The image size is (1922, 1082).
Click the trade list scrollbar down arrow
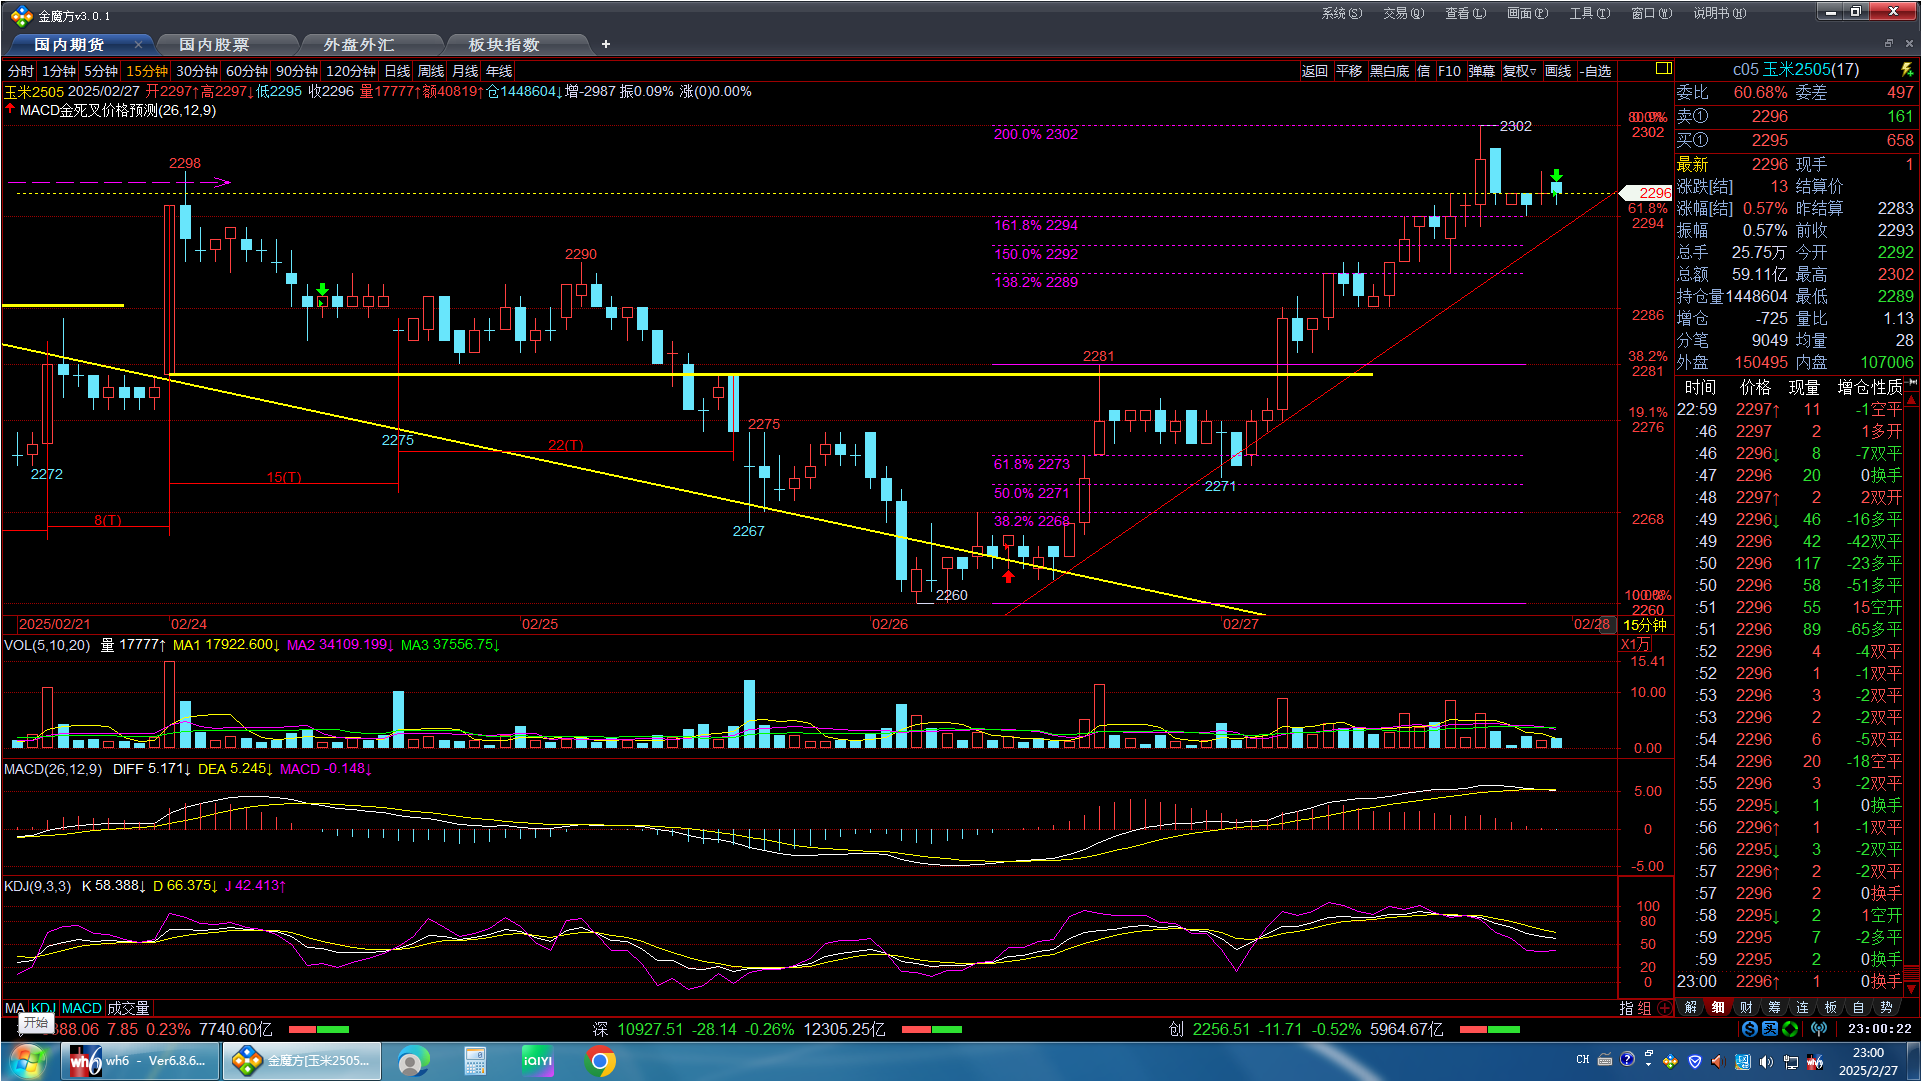(x=1911, y=988)
